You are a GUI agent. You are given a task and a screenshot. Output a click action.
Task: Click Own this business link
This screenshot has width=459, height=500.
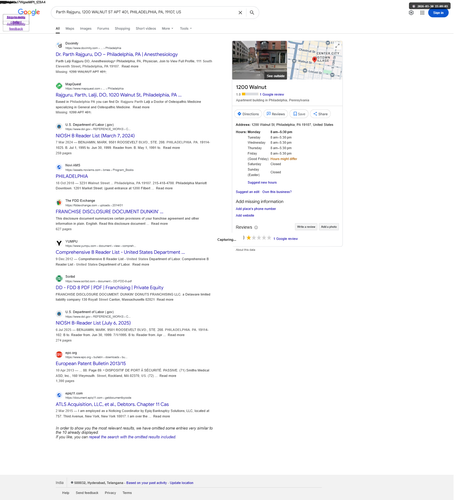click(x=277, y=192)
